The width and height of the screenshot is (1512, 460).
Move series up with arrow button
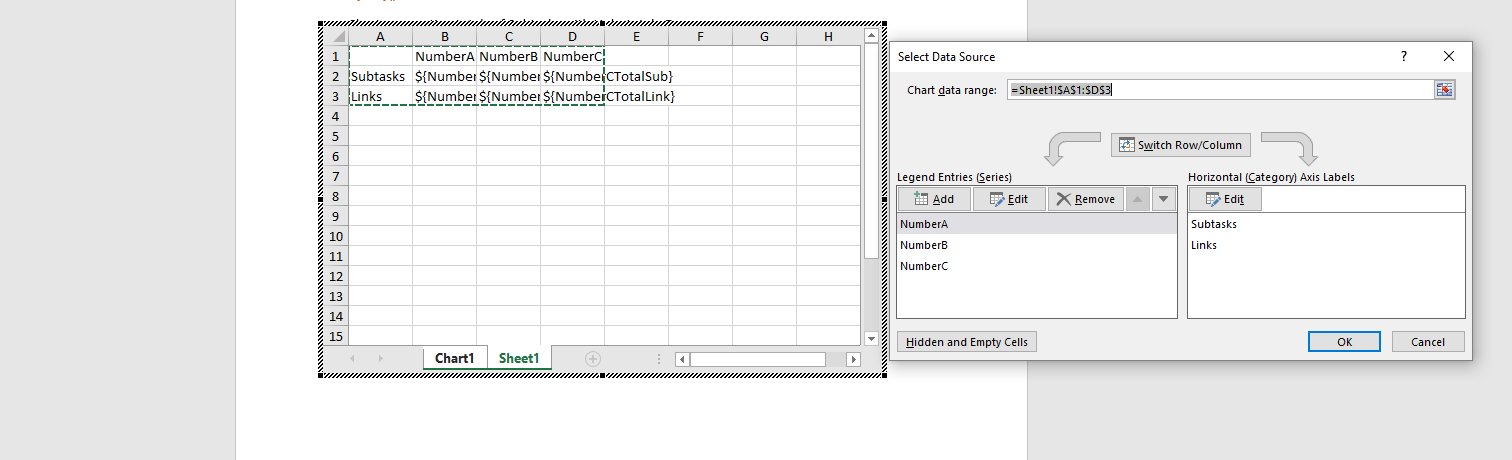1138,199
